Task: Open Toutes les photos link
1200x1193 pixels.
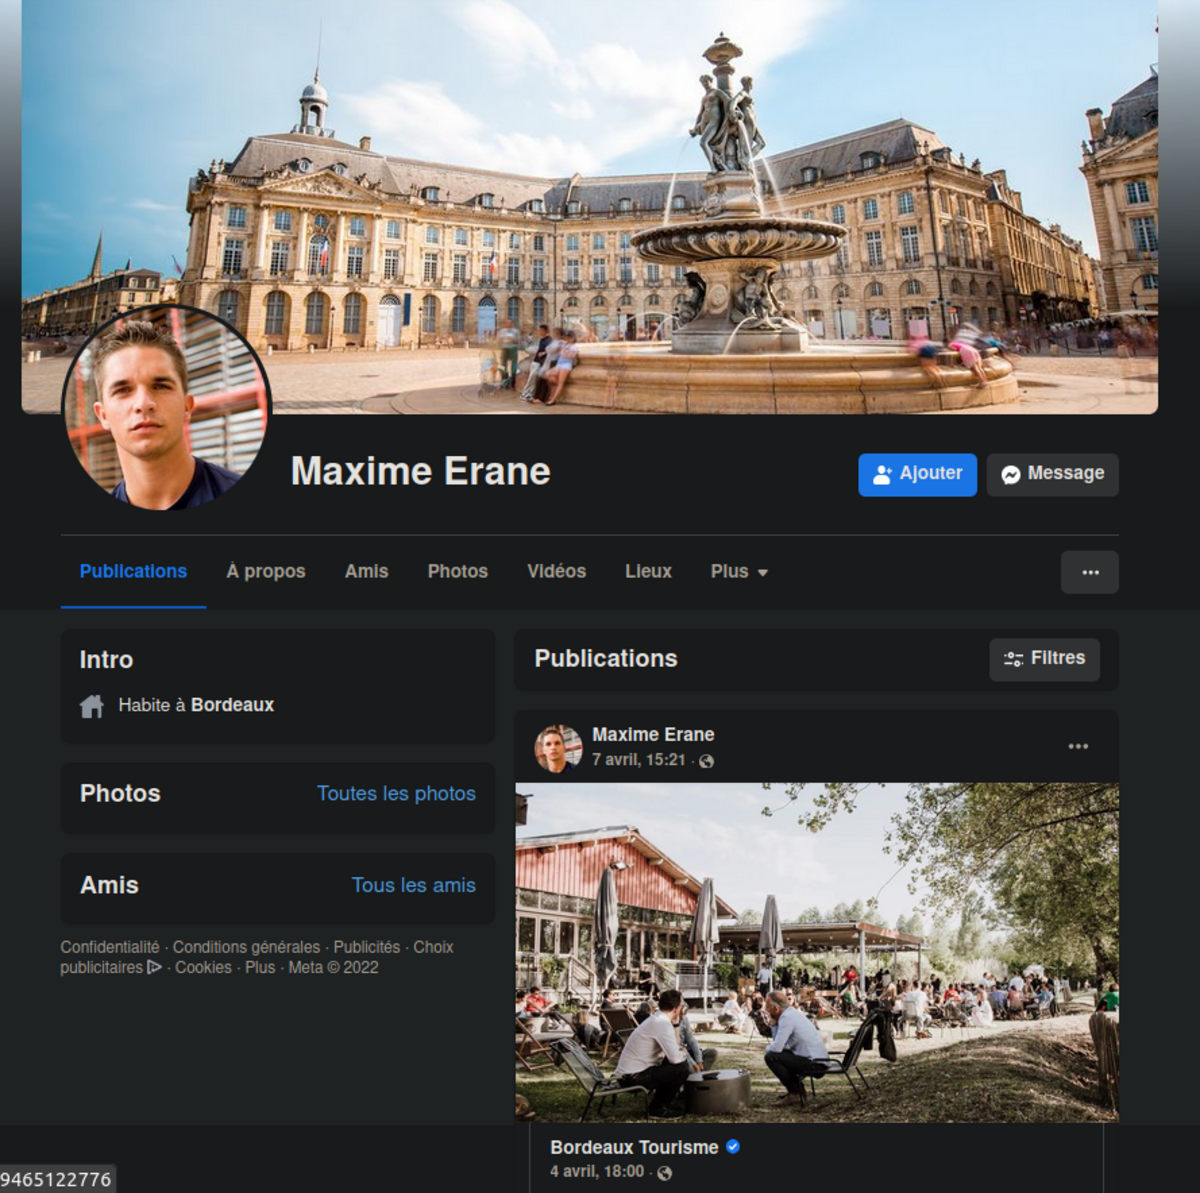Action: click(396, 794)
